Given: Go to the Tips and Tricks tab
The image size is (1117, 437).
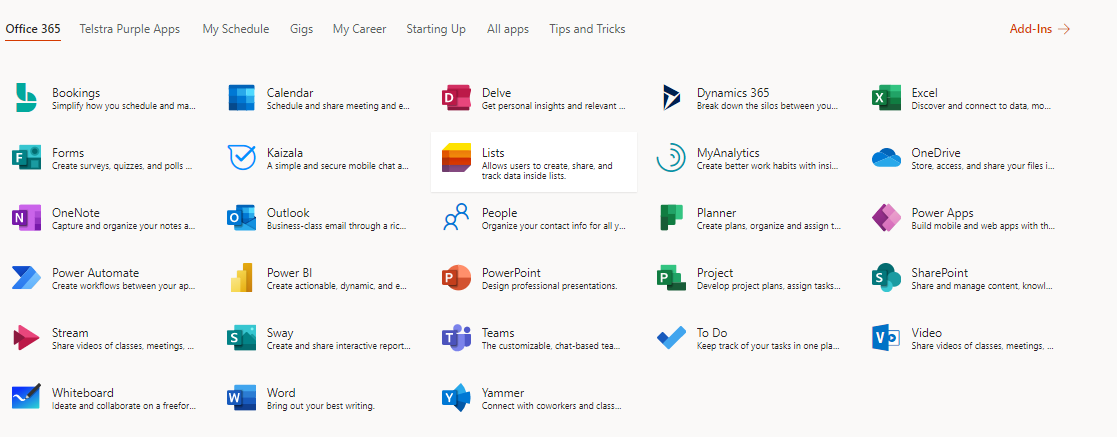Looking at the screenshot, I should pyautogui.click(x=587, y=29).
